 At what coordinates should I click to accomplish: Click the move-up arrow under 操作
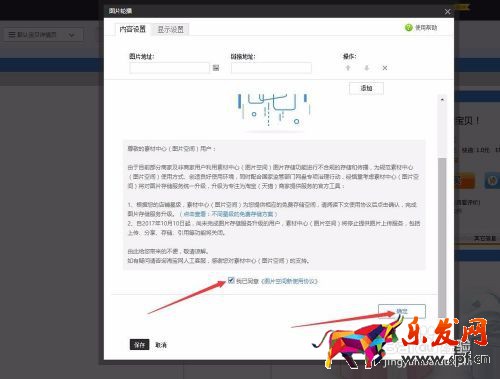pos(348,68)
